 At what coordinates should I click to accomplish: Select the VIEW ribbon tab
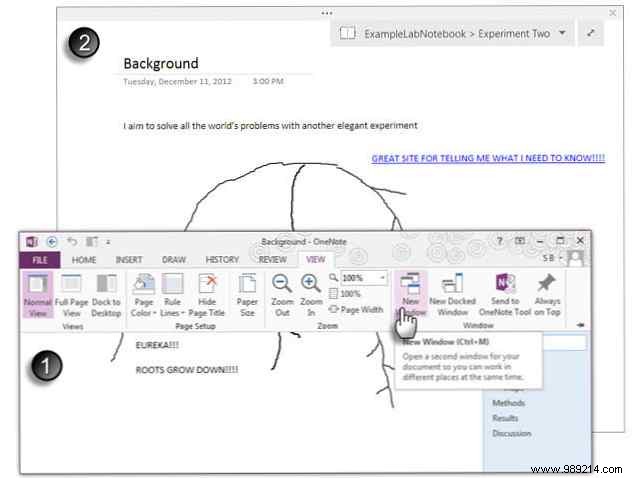coord(316,260)
